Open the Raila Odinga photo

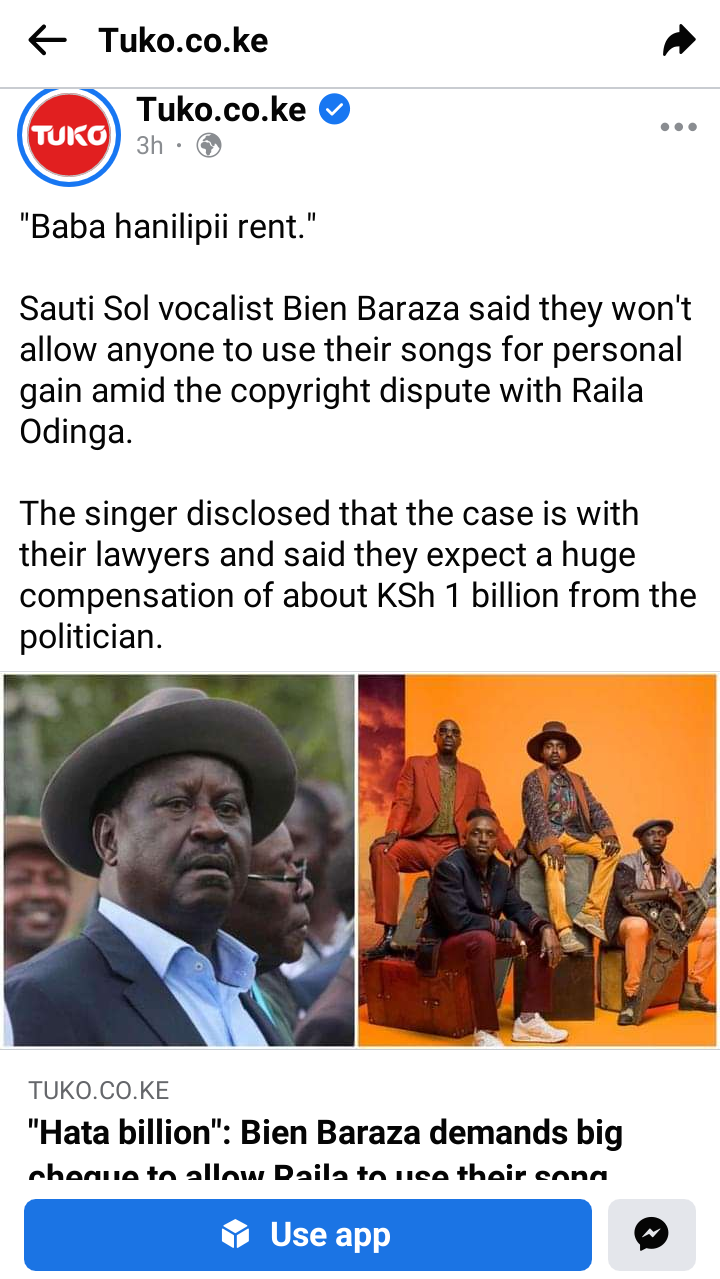[x=179, y=860]
